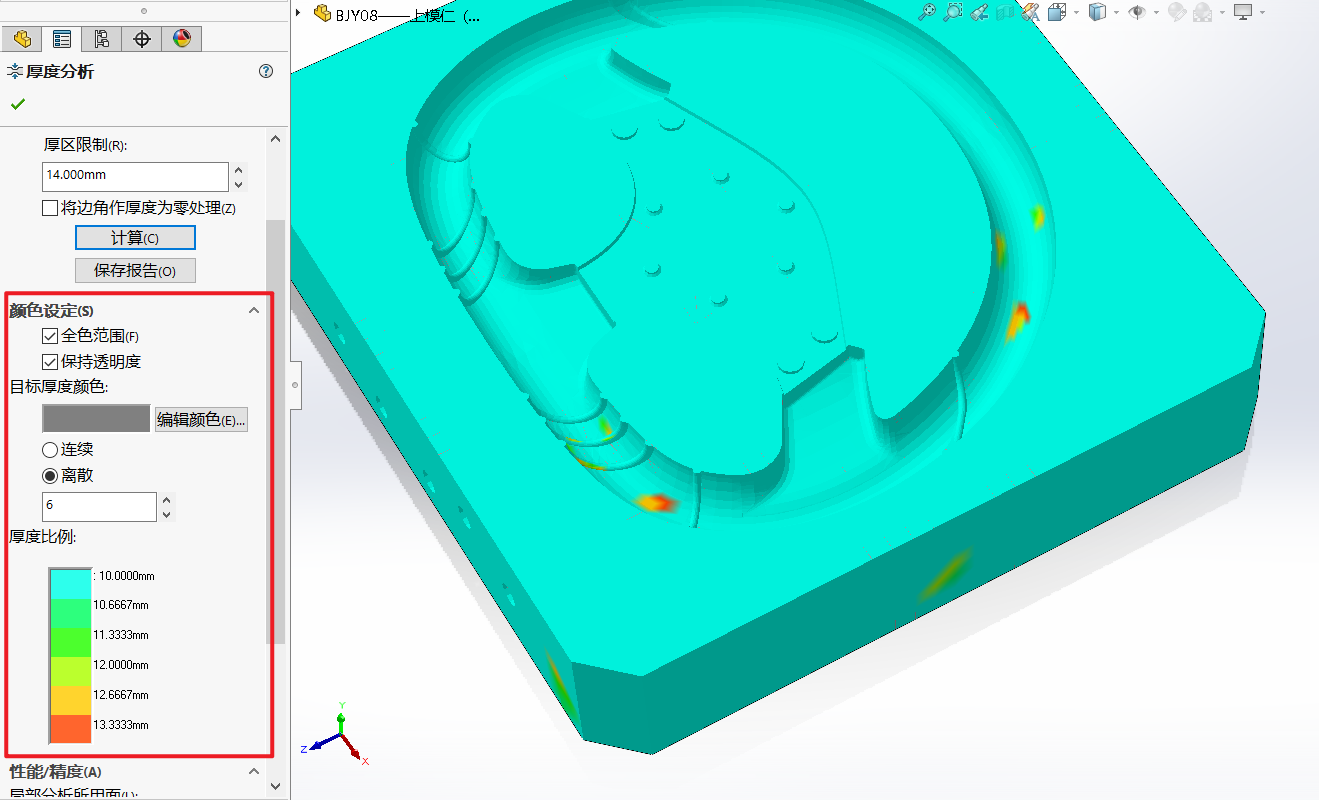Viewport: 1319px width, 800px height.
Task: Toggle the 保持透明度 checkbox
Action: [x=50, y=362]
